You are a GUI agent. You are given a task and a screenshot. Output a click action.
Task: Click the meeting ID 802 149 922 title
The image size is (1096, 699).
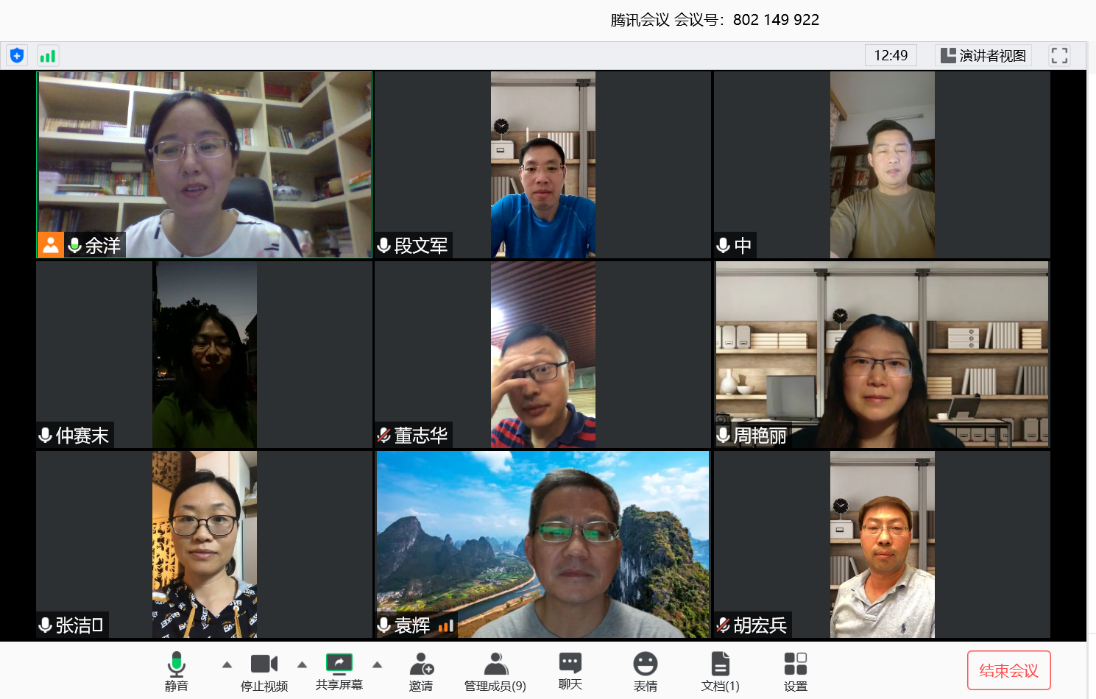(x=714, y=20)
